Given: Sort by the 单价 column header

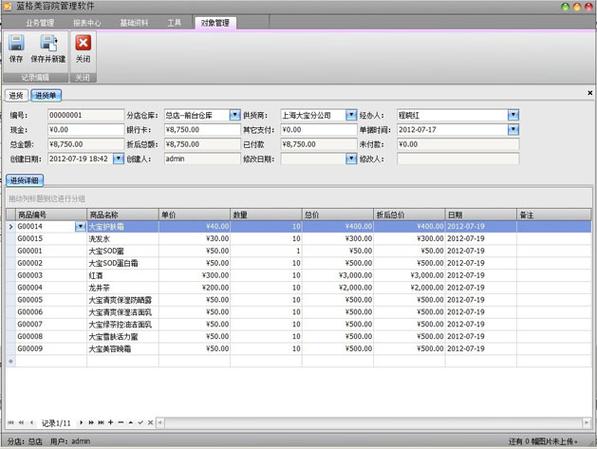Looking at the screenshot, I should pos(194,215).
